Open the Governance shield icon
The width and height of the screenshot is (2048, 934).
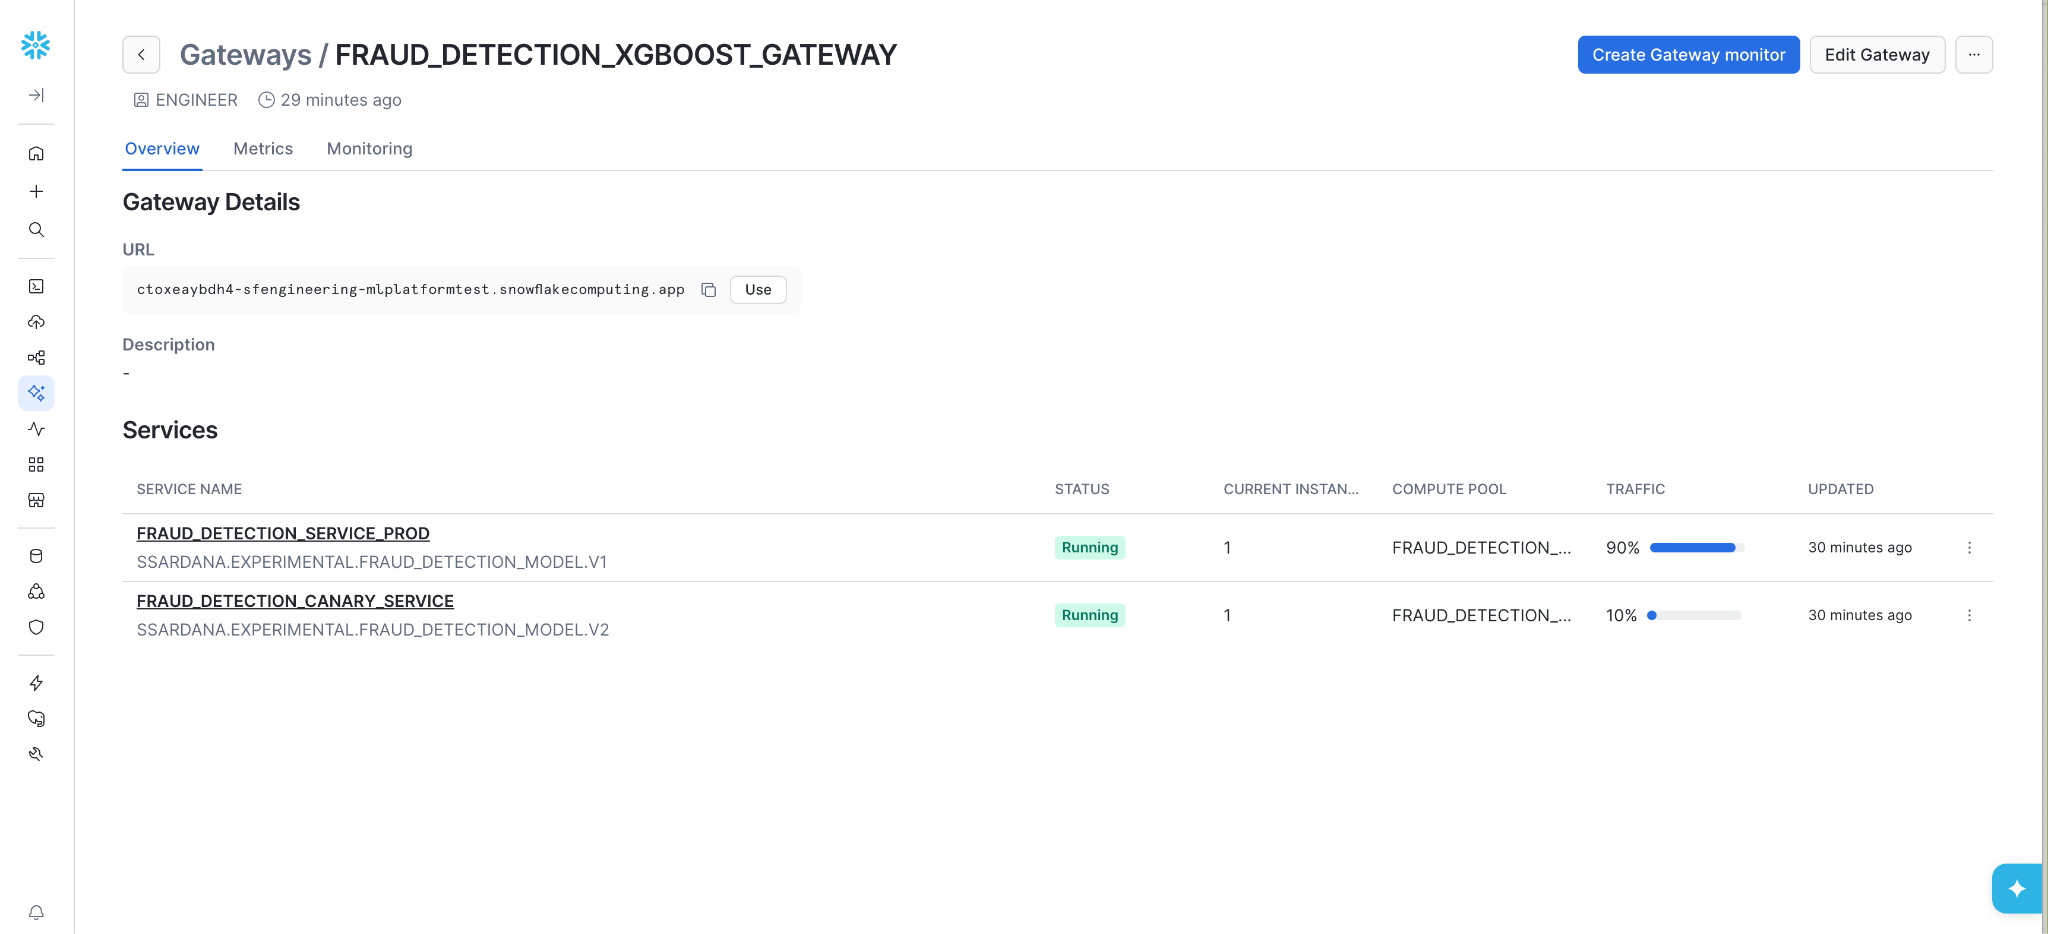point(36,627)
